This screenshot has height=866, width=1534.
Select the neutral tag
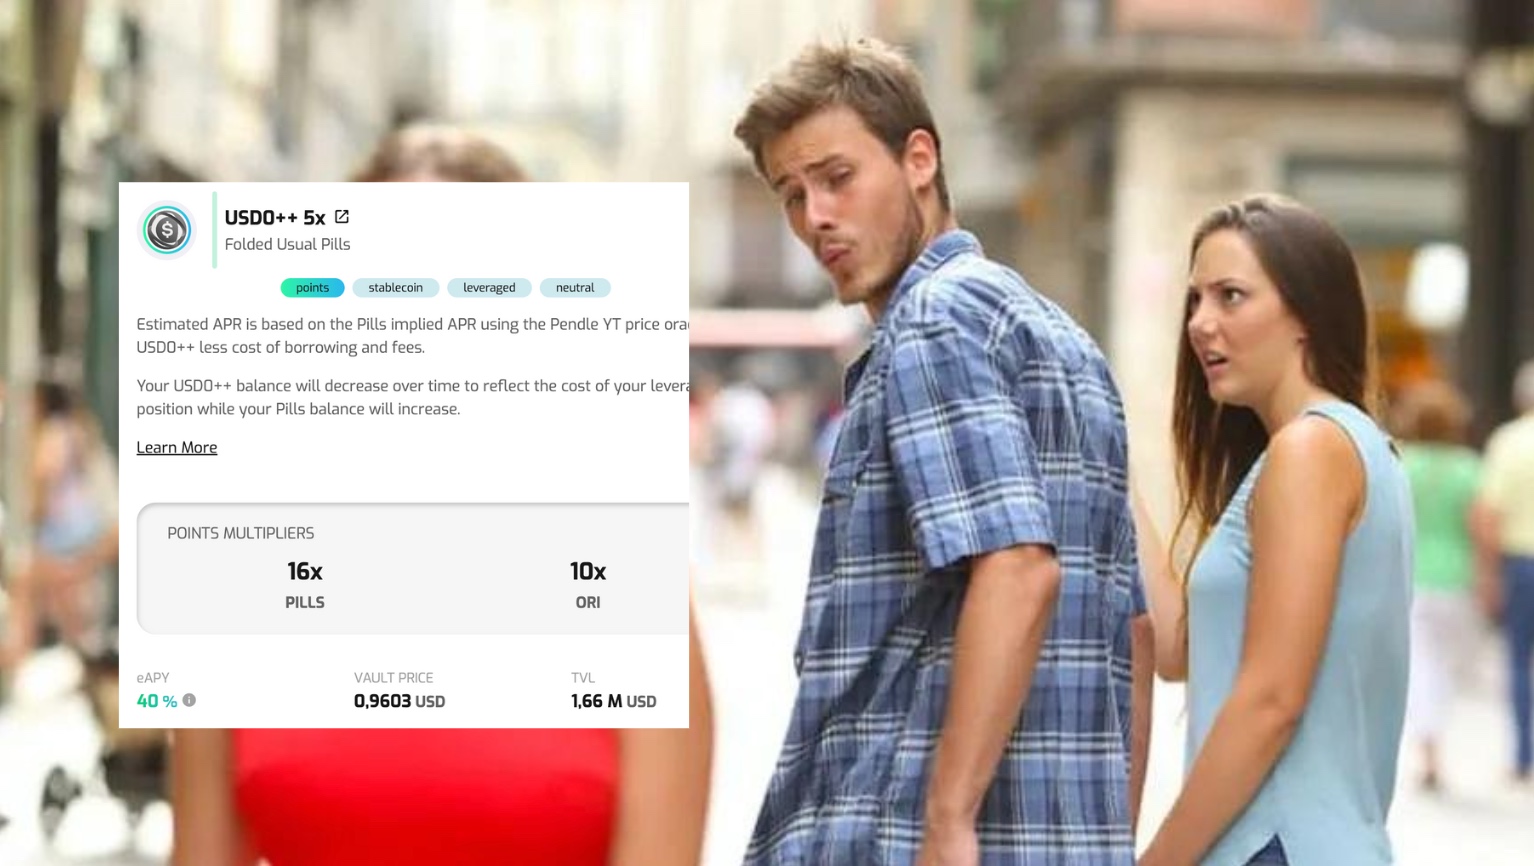[x=575, y=287]
